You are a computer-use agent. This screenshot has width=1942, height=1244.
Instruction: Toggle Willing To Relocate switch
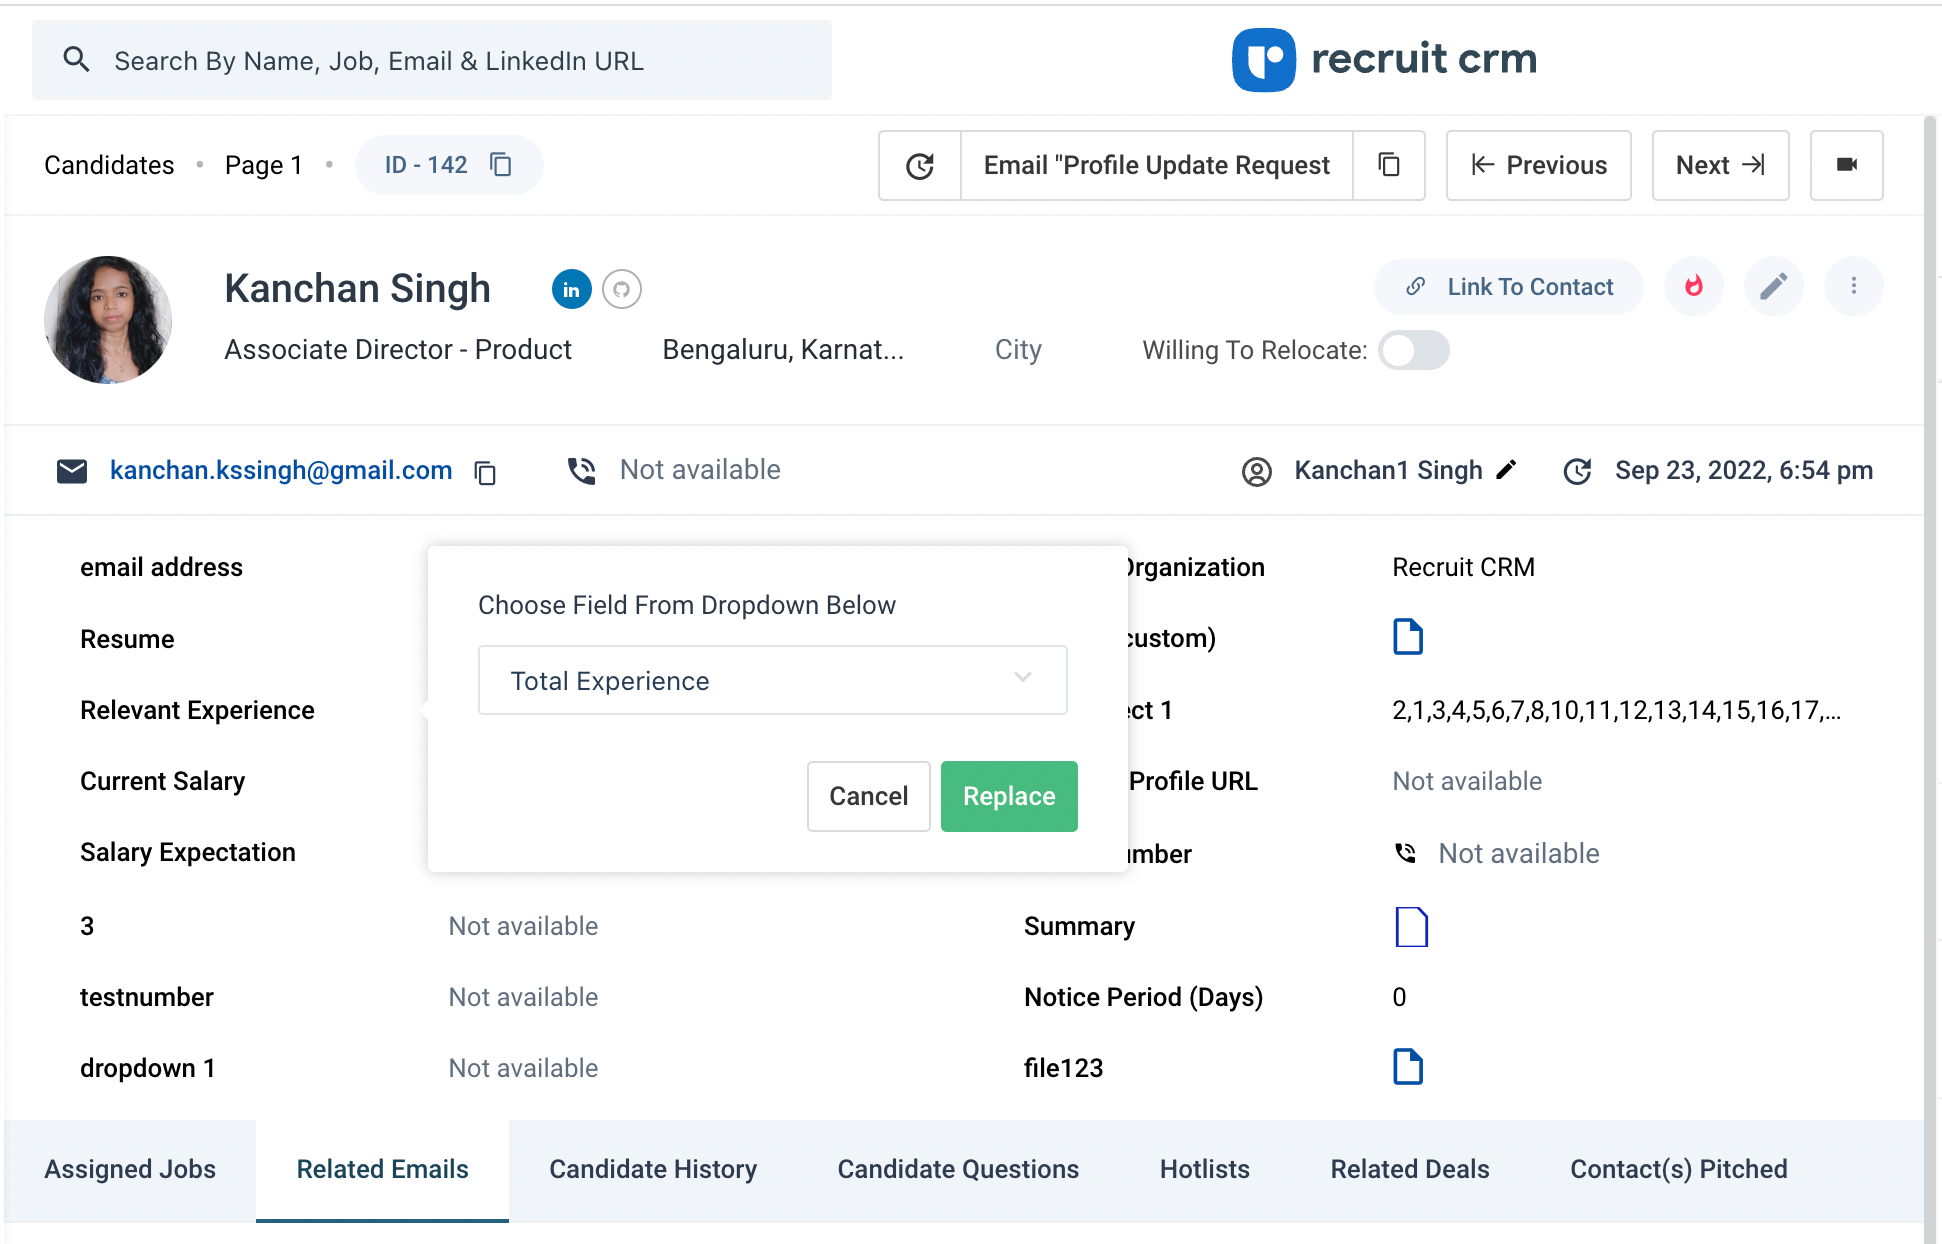[1414, 350]
